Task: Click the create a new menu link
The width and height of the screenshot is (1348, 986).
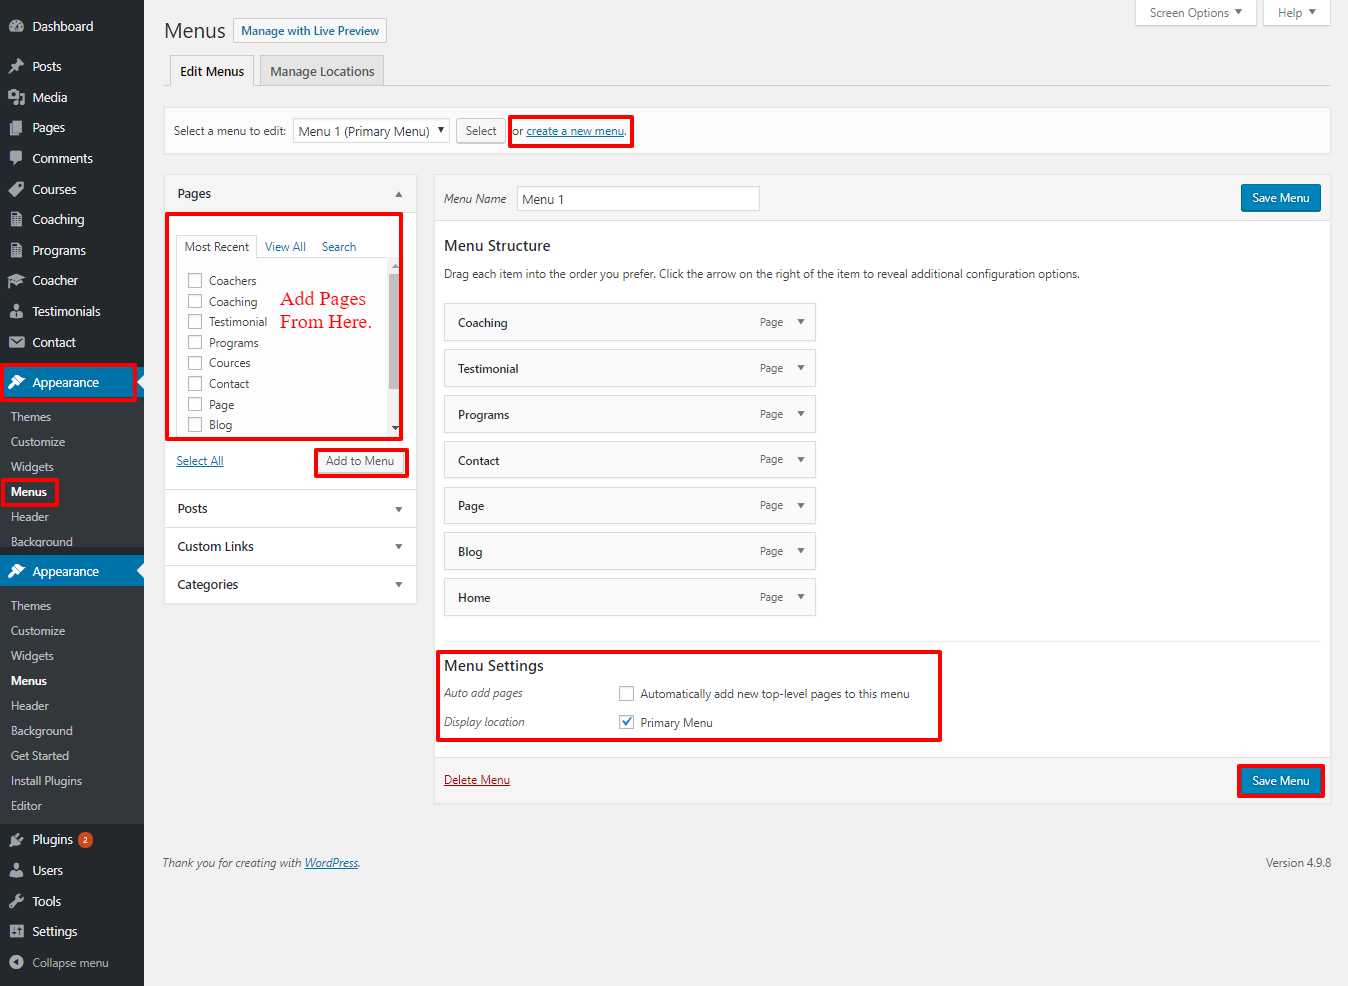Action: point(575,131)
